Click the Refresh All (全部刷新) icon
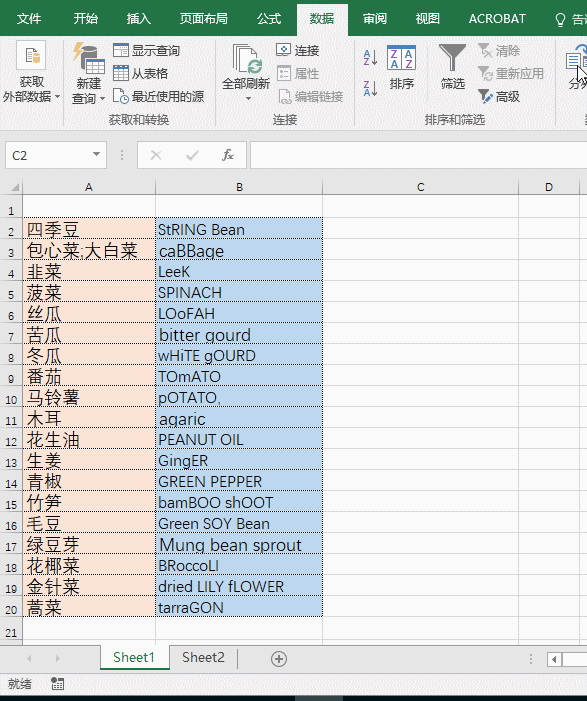The image size is (587, 701). tap(246, 59)
